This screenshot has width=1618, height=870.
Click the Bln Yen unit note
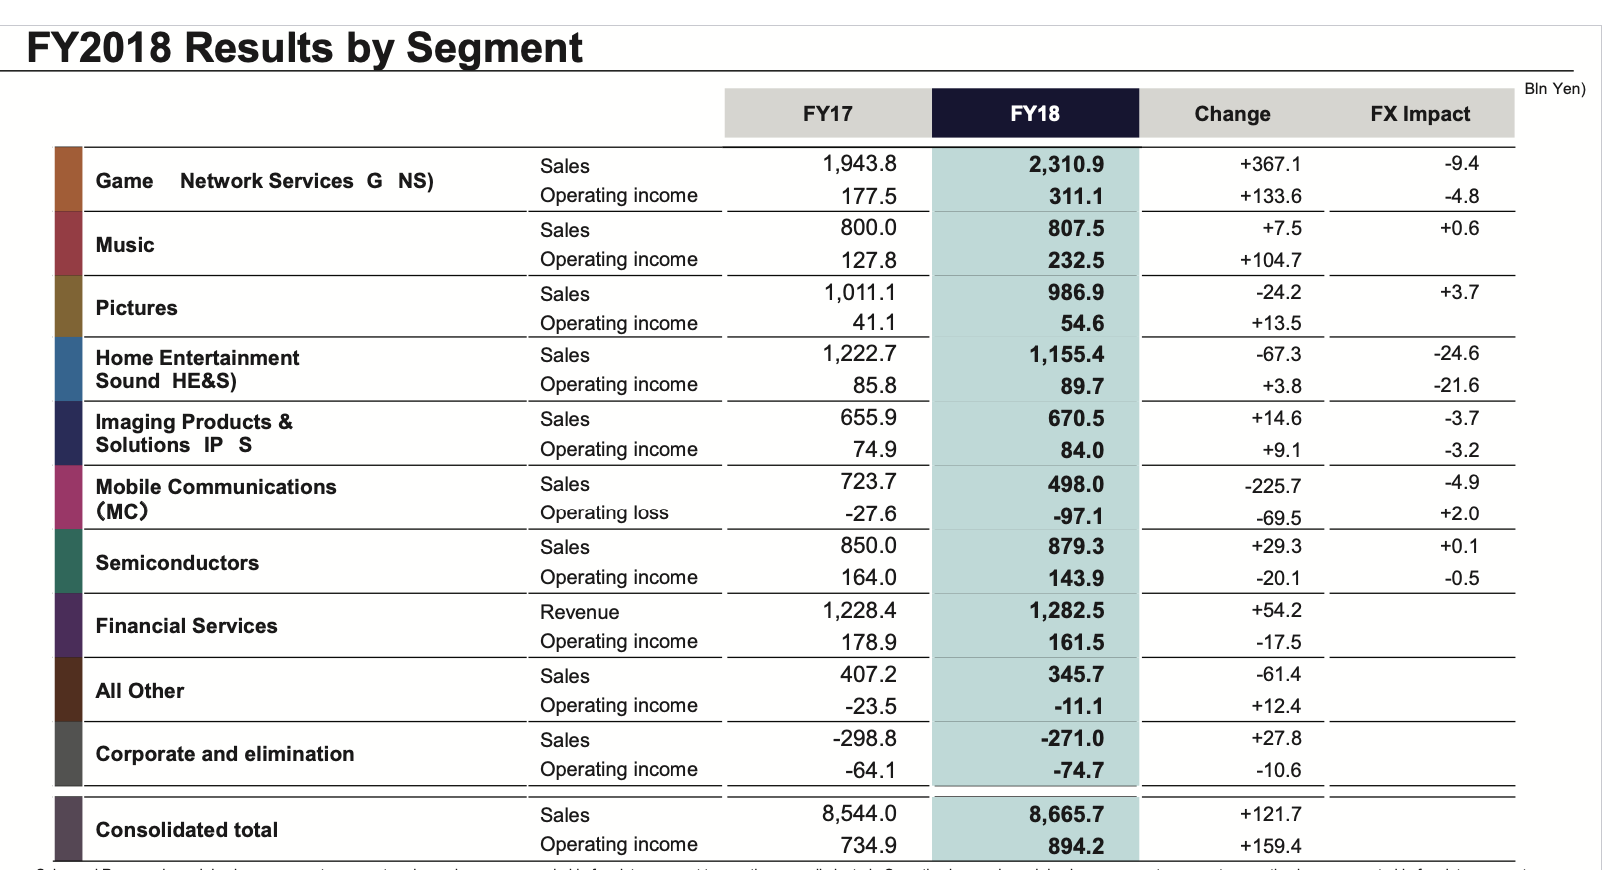pyautogui.click(x=1555, y=88)
